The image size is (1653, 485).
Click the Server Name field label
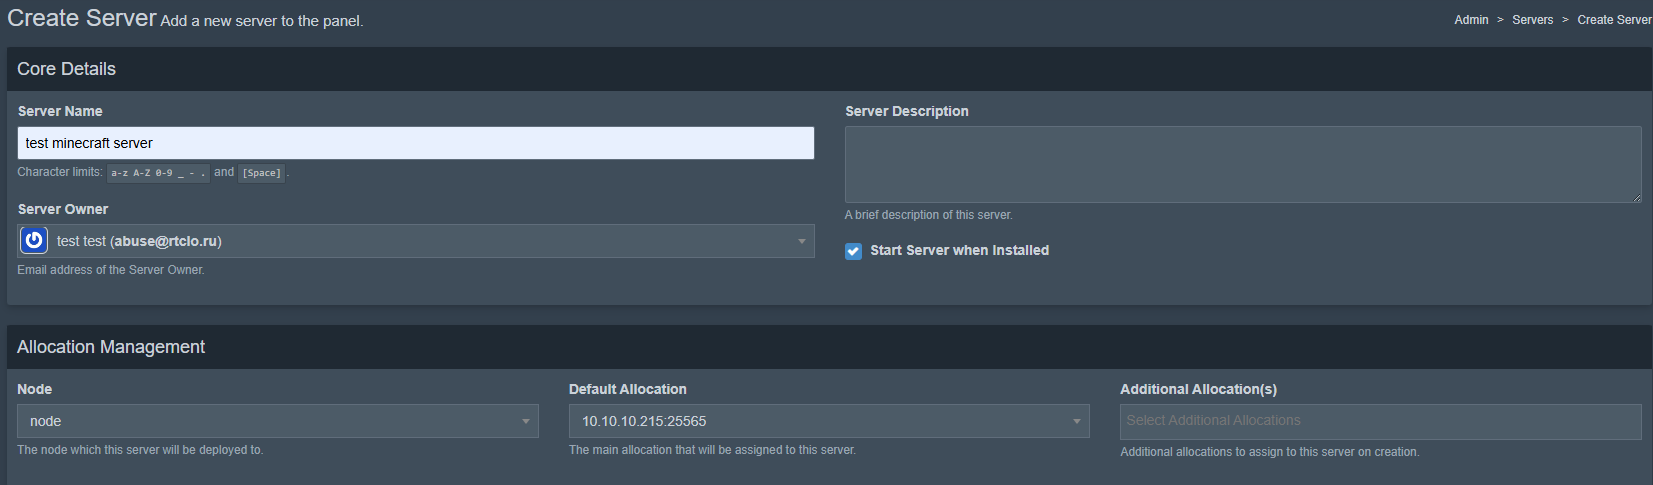[60, 111]
